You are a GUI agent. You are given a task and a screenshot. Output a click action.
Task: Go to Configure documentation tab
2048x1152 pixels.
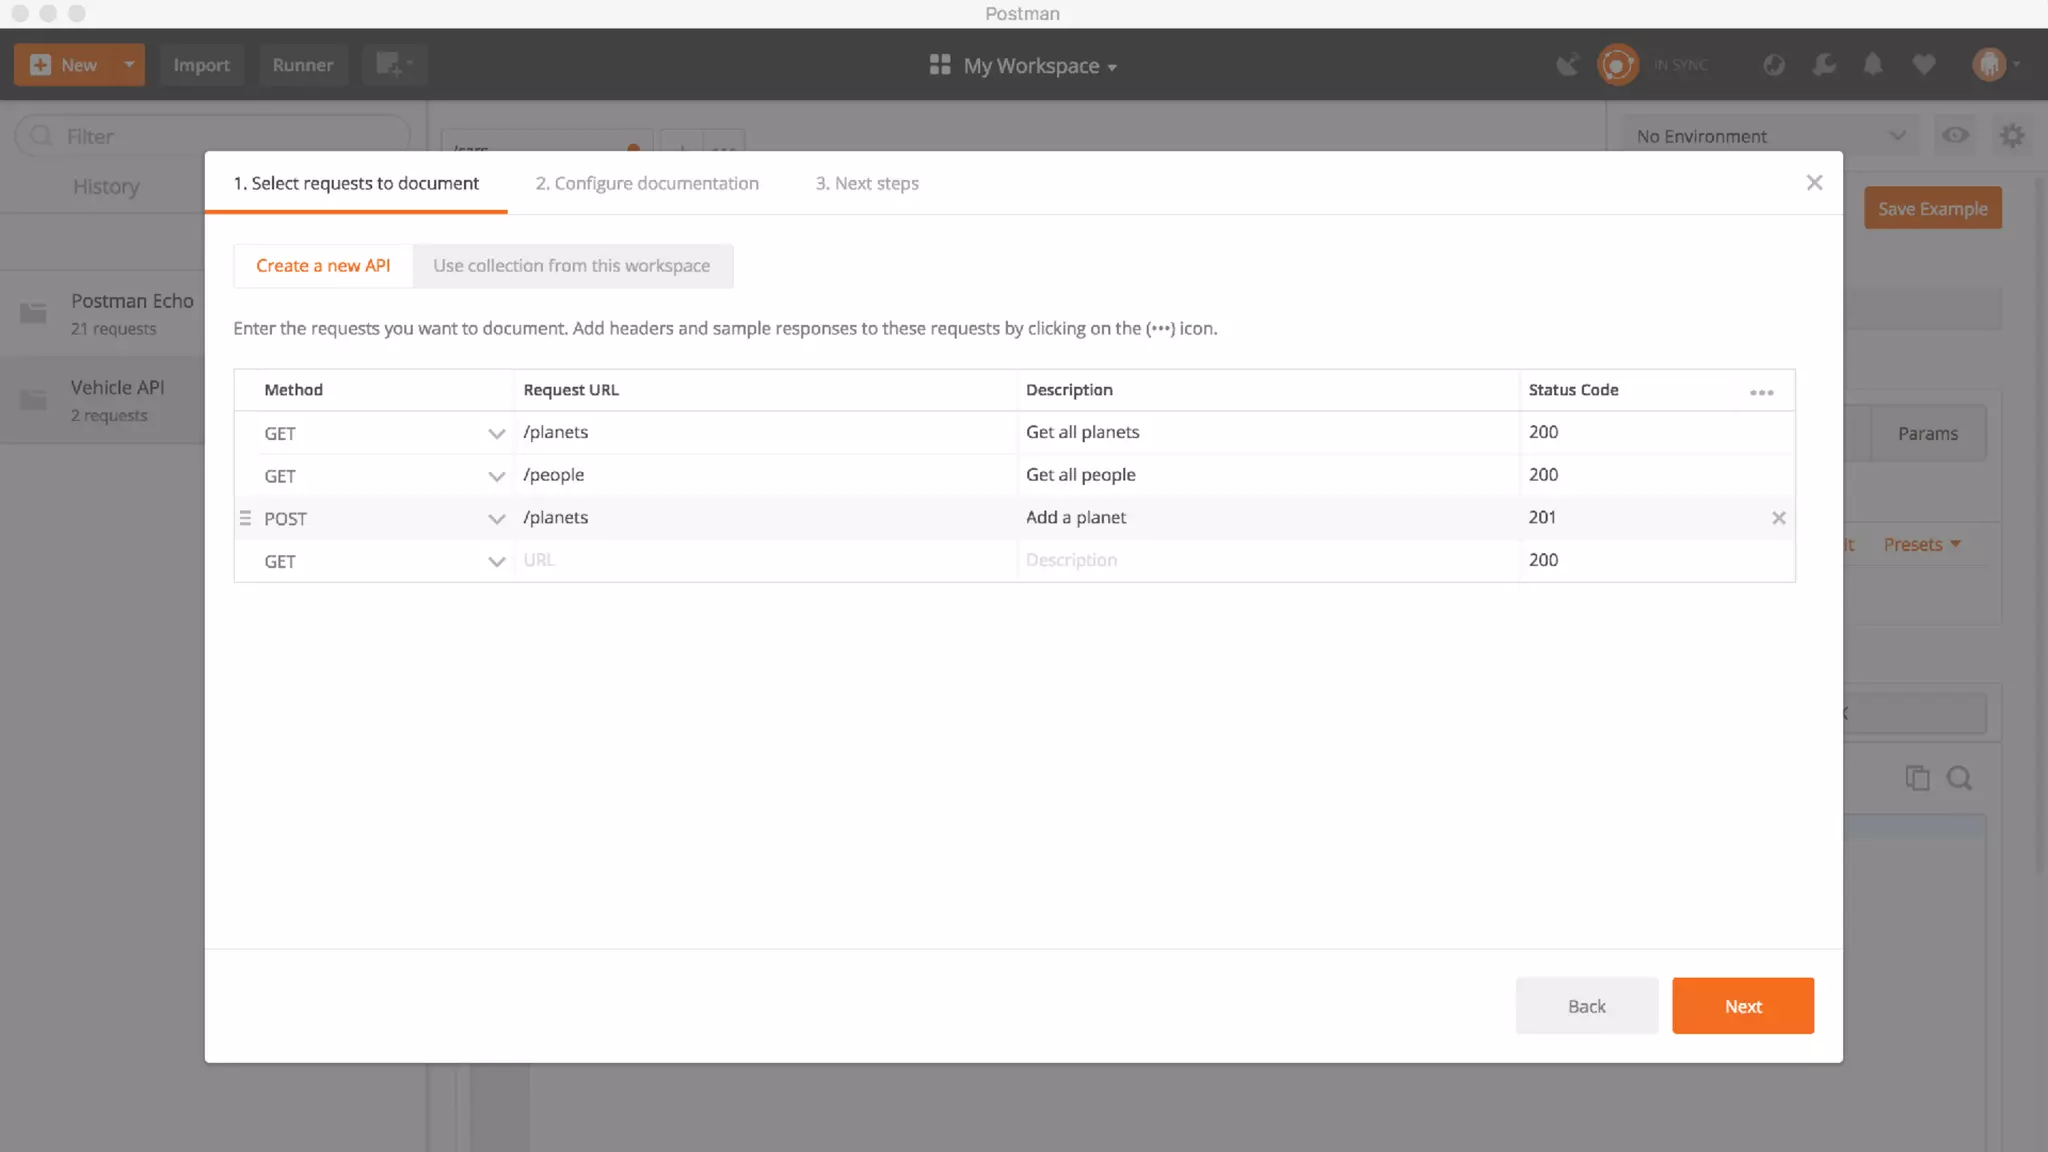pos(646,183)
